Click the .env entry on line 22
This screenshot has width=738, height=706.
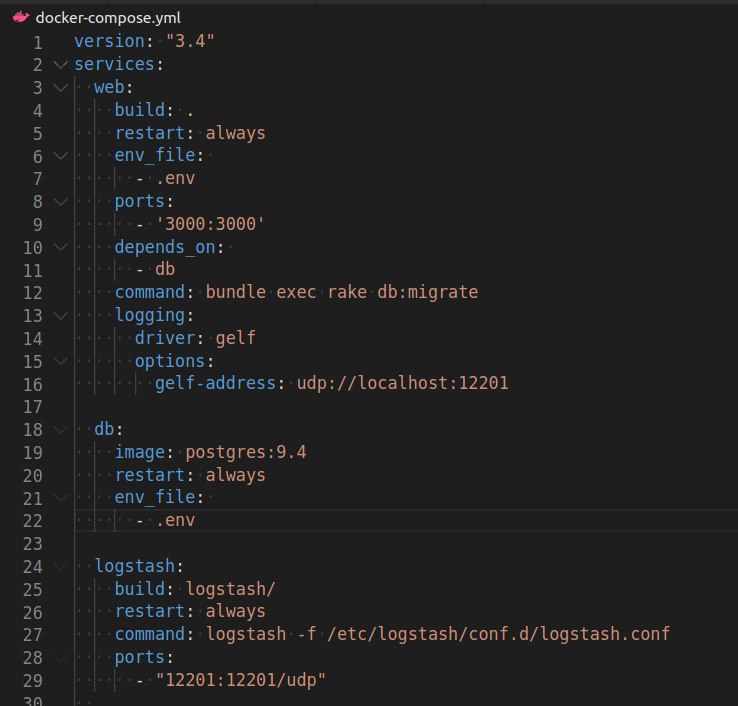(175, 521)
